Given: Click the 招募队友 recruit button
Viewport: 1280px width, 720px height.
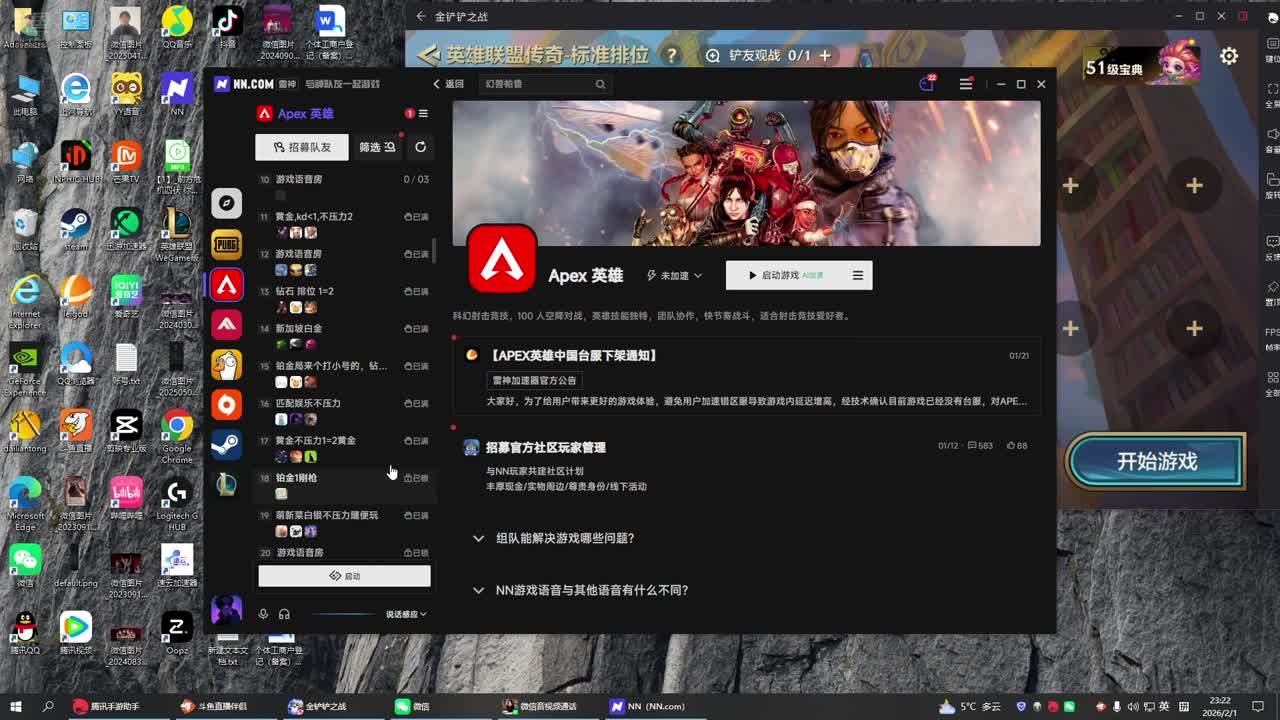Looking at the screenshot, I should [302, 147].
